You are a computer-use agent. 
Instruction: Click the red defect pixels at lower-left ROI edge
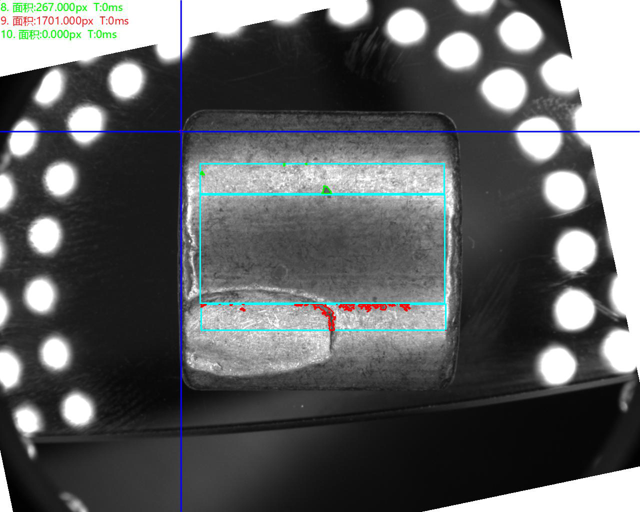[x=206, y=304]
